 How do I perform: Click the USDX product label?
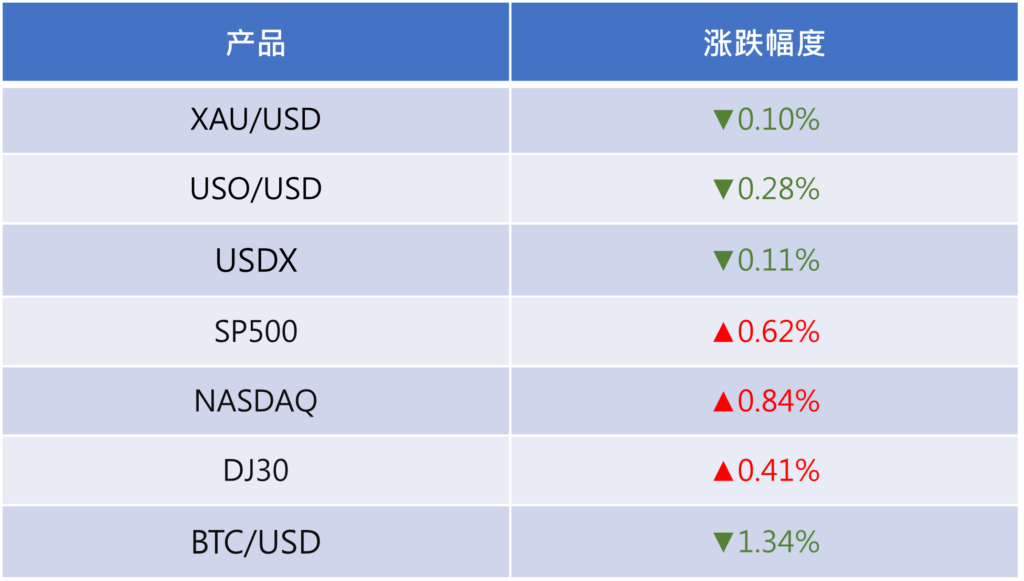click(256, 261)
